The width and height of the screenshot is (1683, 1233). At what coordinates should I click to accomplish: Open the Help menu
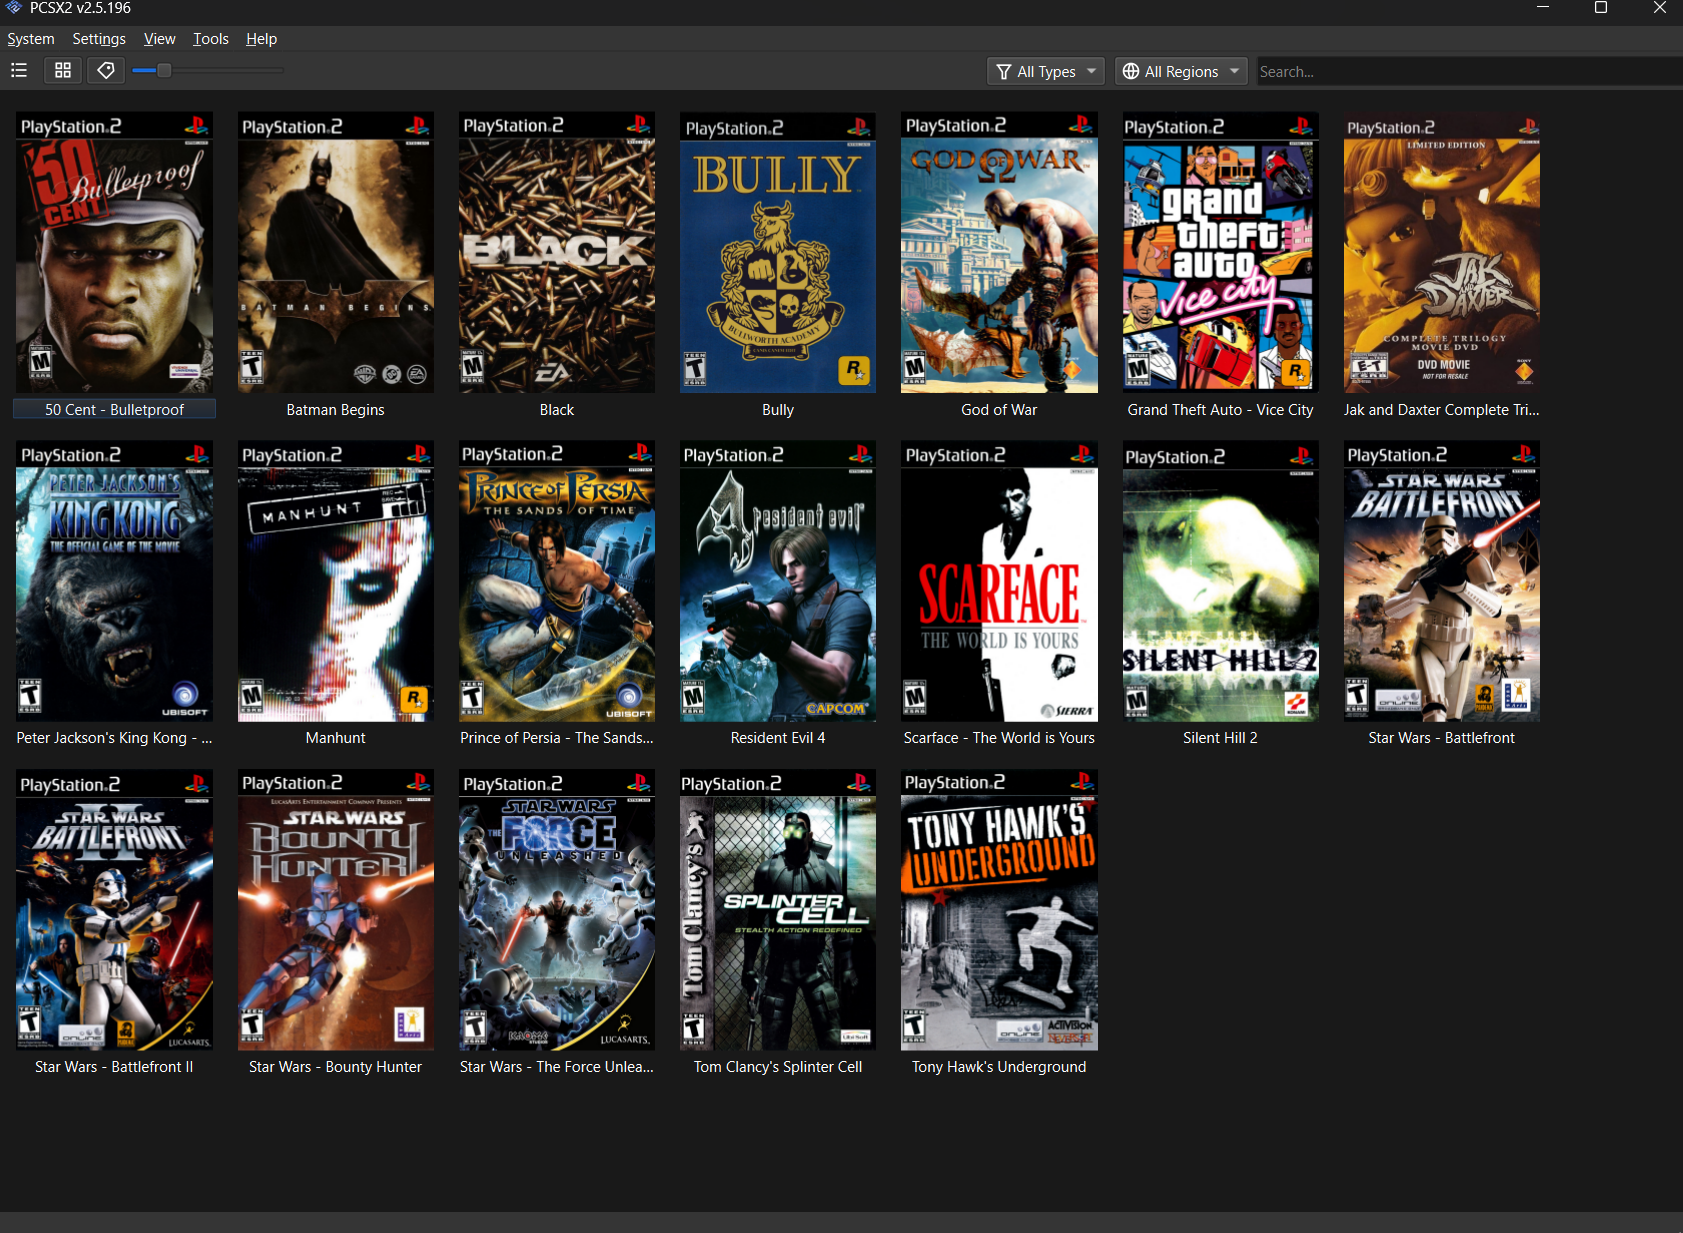click(261, 39)
